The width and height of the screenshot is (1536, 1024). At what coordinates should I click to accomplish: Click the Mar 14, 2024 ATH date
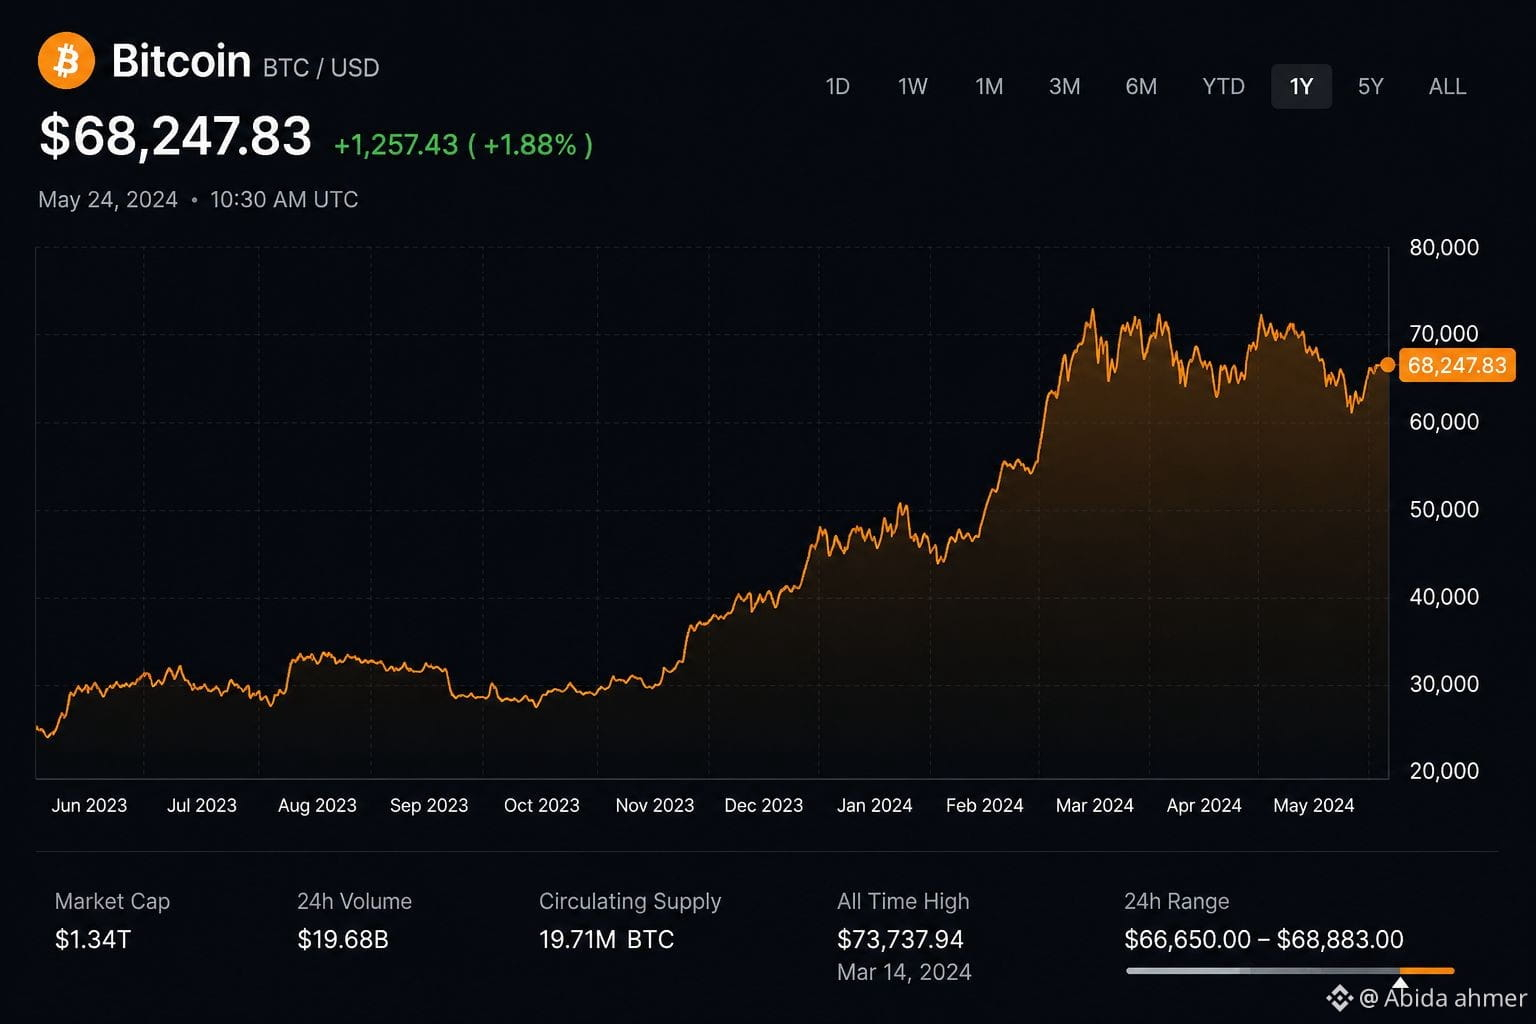pos(904,973)
